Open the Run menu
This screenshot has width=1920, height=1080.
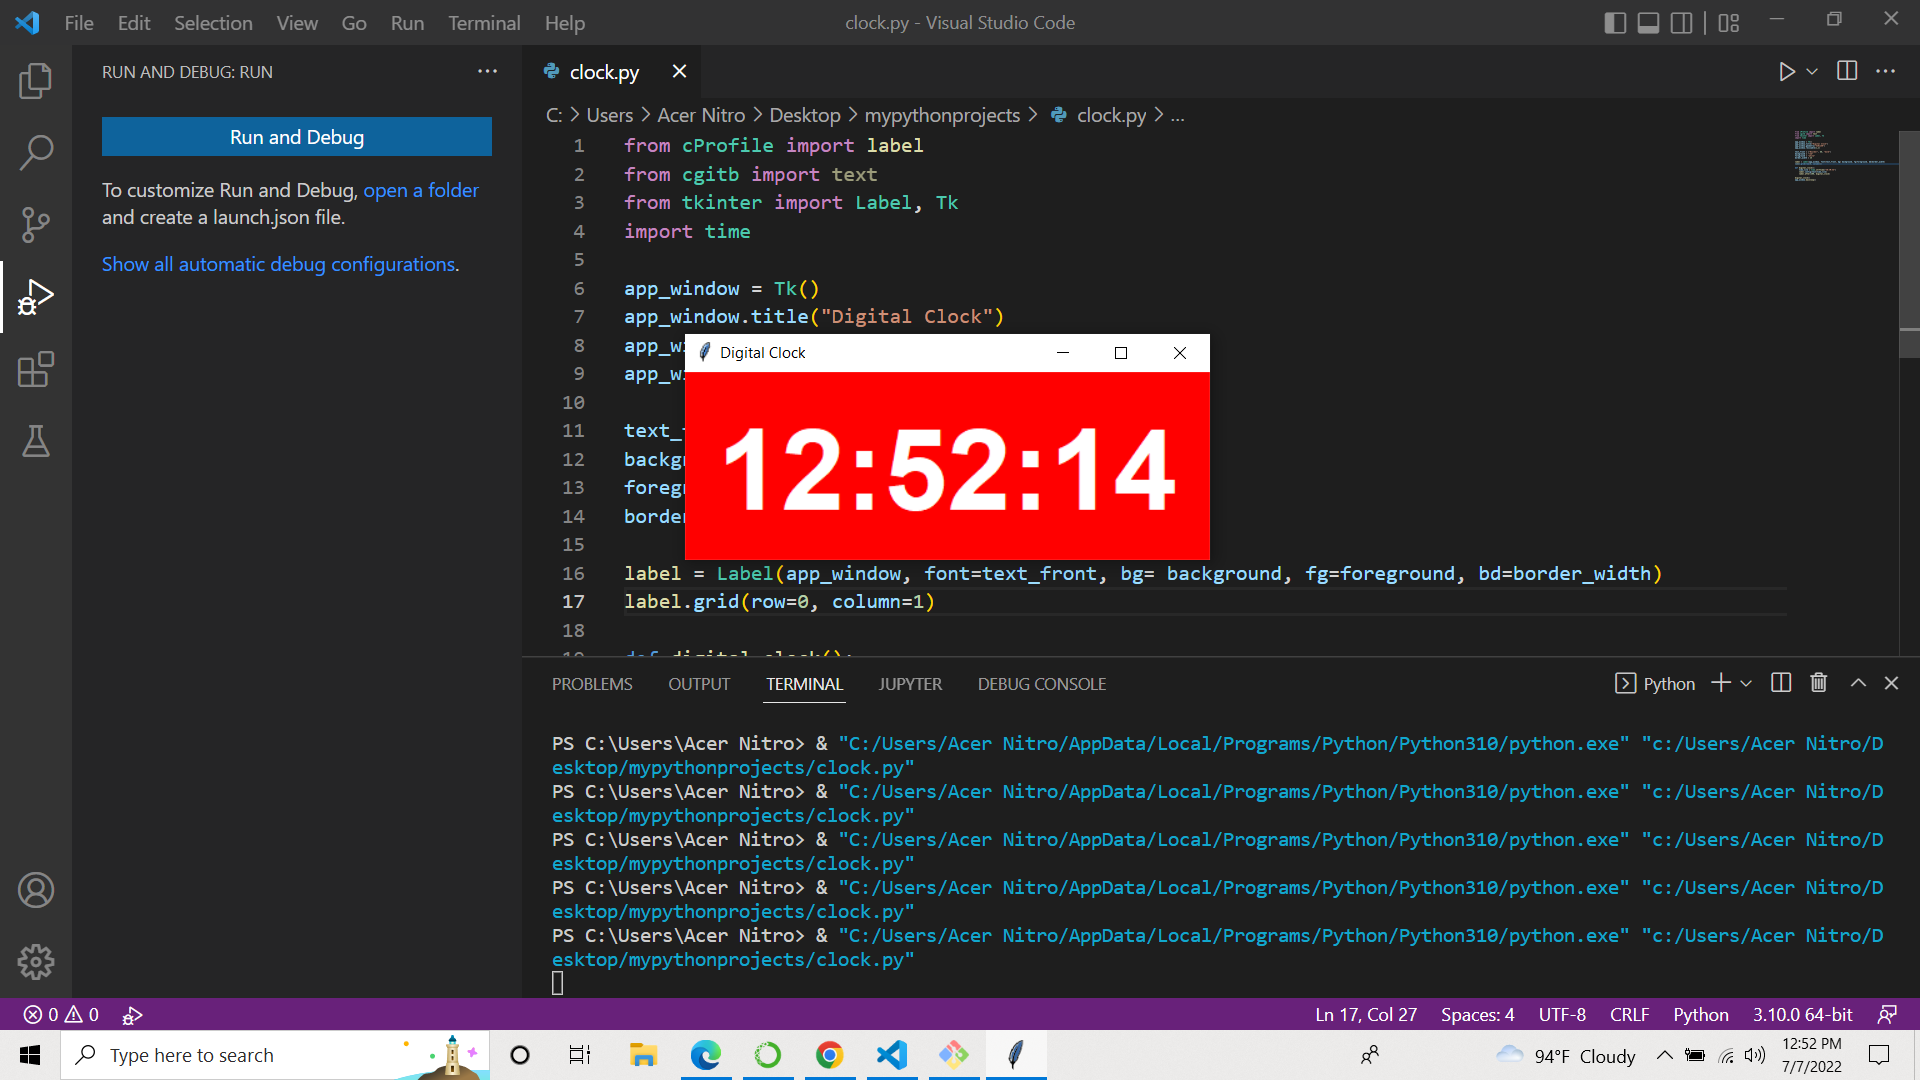pyautogui.click(x=407, y=22)
